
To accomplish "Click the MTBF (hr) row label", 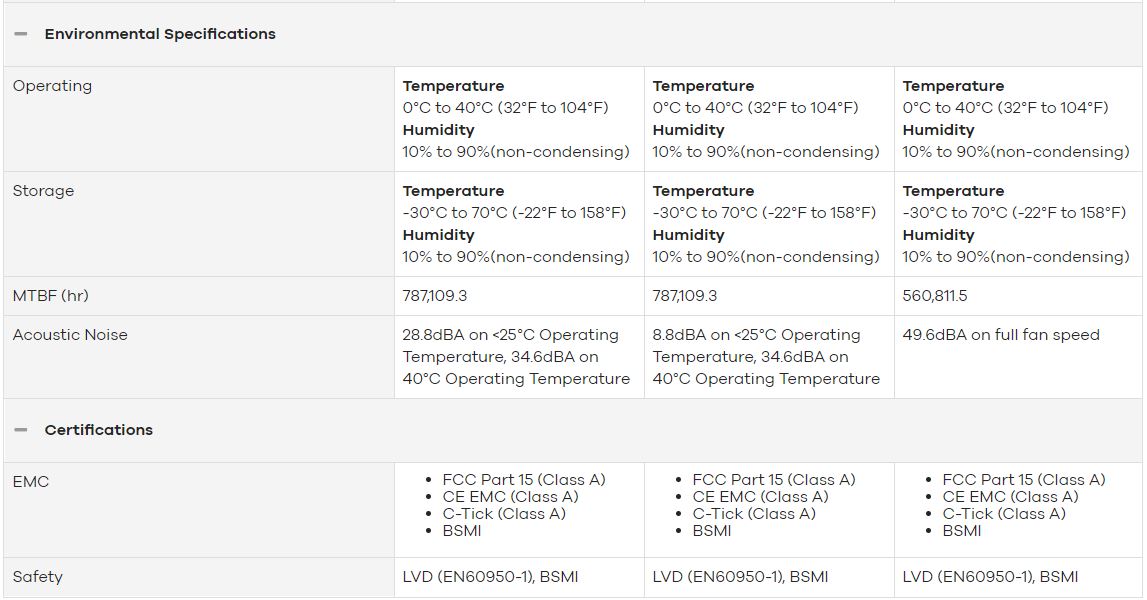I will pos(50,296).
